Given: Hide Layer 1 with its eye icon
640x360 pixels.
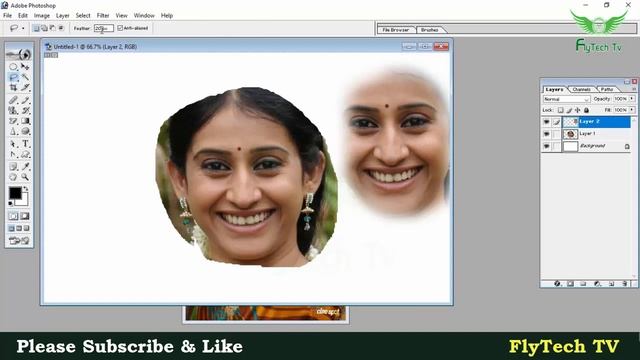Looking at the screenshot, I should pyautogui.click(x=547, y=134).
